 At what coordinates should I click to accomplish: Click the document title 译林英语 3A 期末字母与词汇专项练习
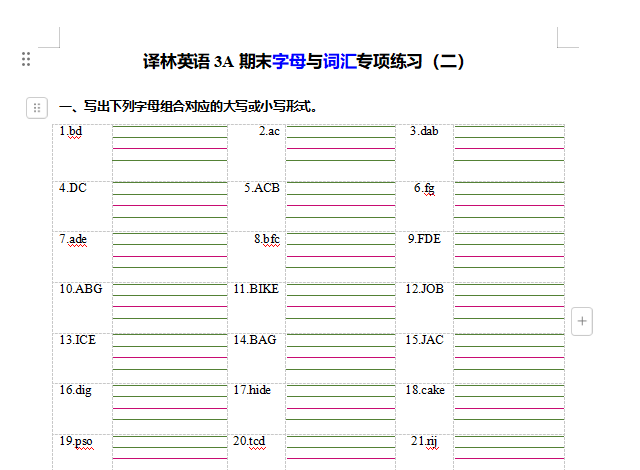[x=303, y=62]
